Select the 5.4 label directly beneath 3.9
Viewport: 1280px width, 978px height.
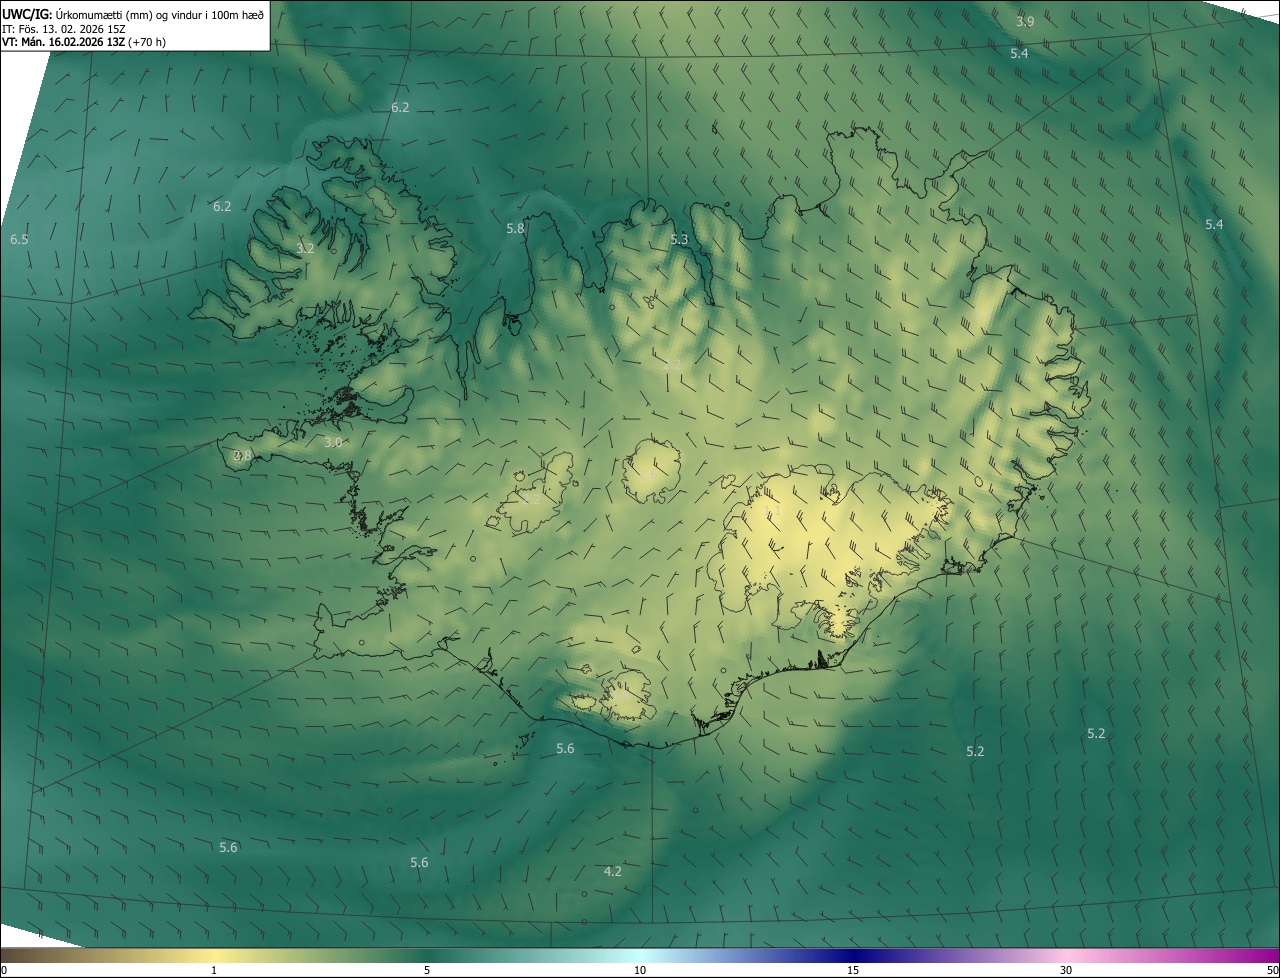pos(1019,53)
